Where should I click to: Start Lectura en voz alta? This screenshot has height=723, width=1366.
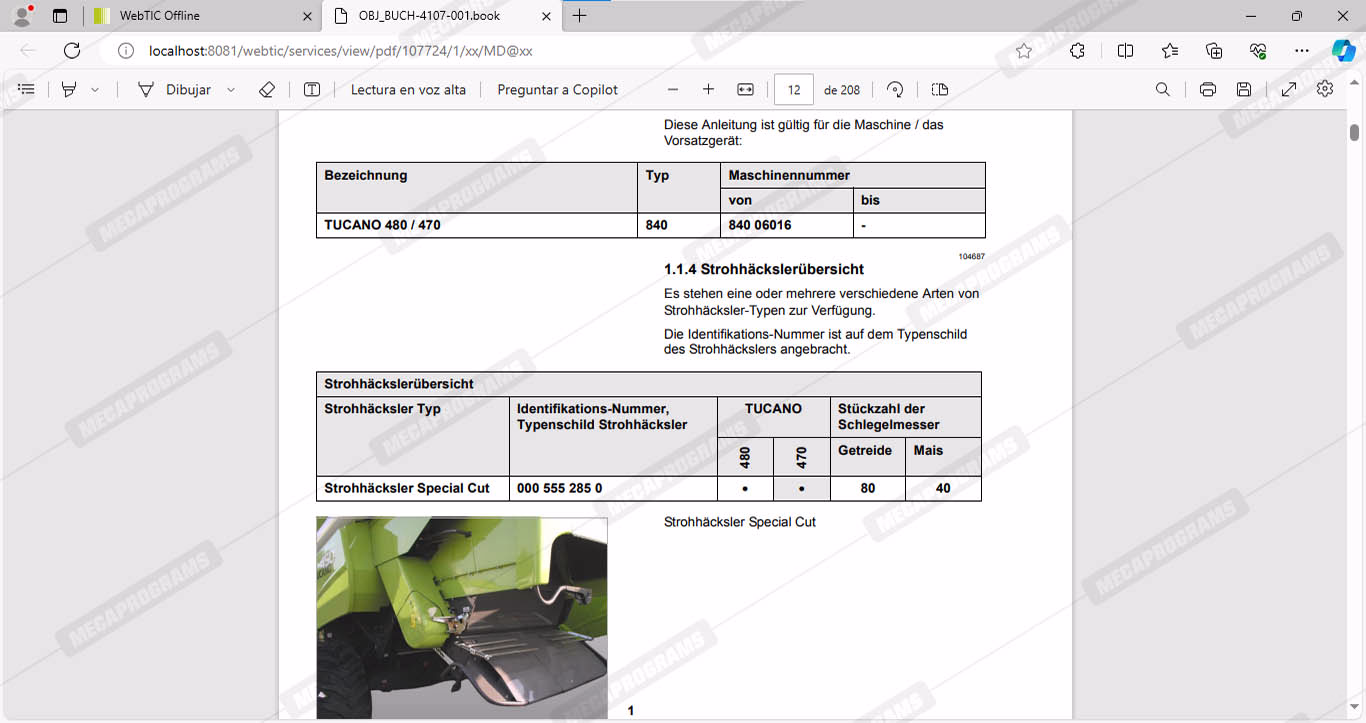(x=408, y=89)
